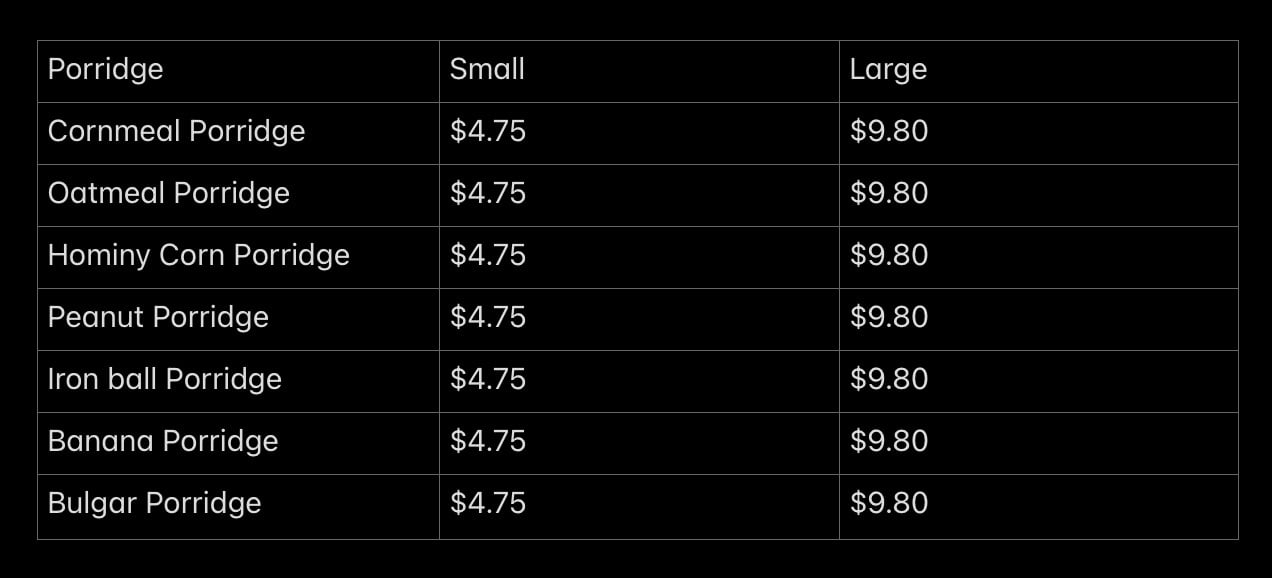The height and width of the screenshot is (578, 1272).
Task: Select the Banana Porridge cell
Action: pyautogui.click(x=238, y=443)
